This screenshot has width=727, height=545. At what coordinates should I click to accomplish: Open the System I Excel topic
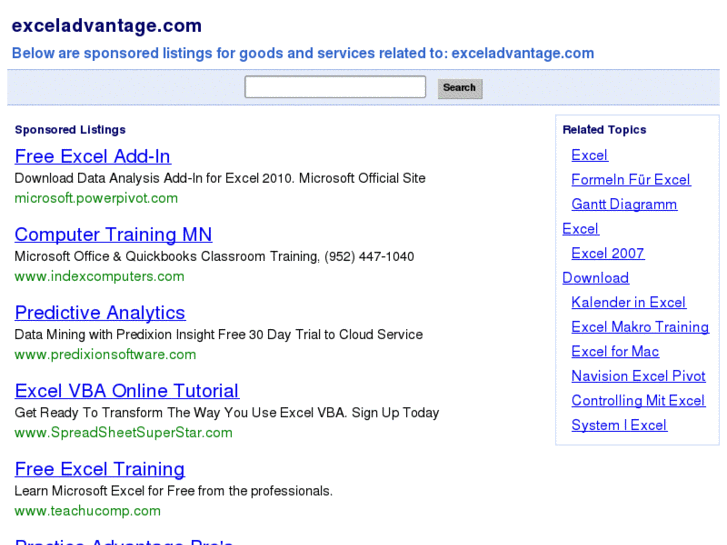[619, 425]
